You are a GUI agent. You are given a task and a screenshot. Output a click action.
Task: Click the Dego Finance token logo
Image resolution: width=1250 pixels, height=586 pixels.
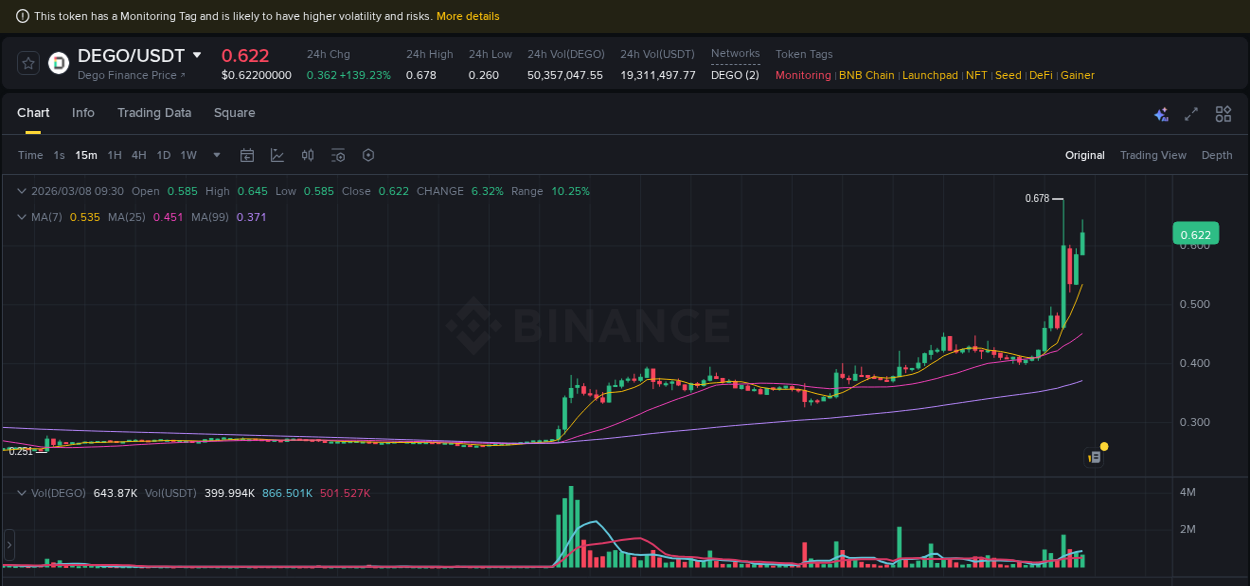click(57, 64)
